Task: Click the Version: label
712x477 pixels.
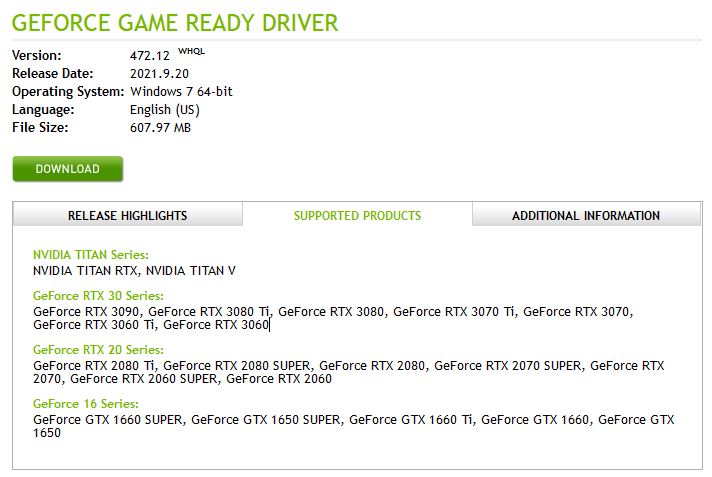Action: [37, 55]
